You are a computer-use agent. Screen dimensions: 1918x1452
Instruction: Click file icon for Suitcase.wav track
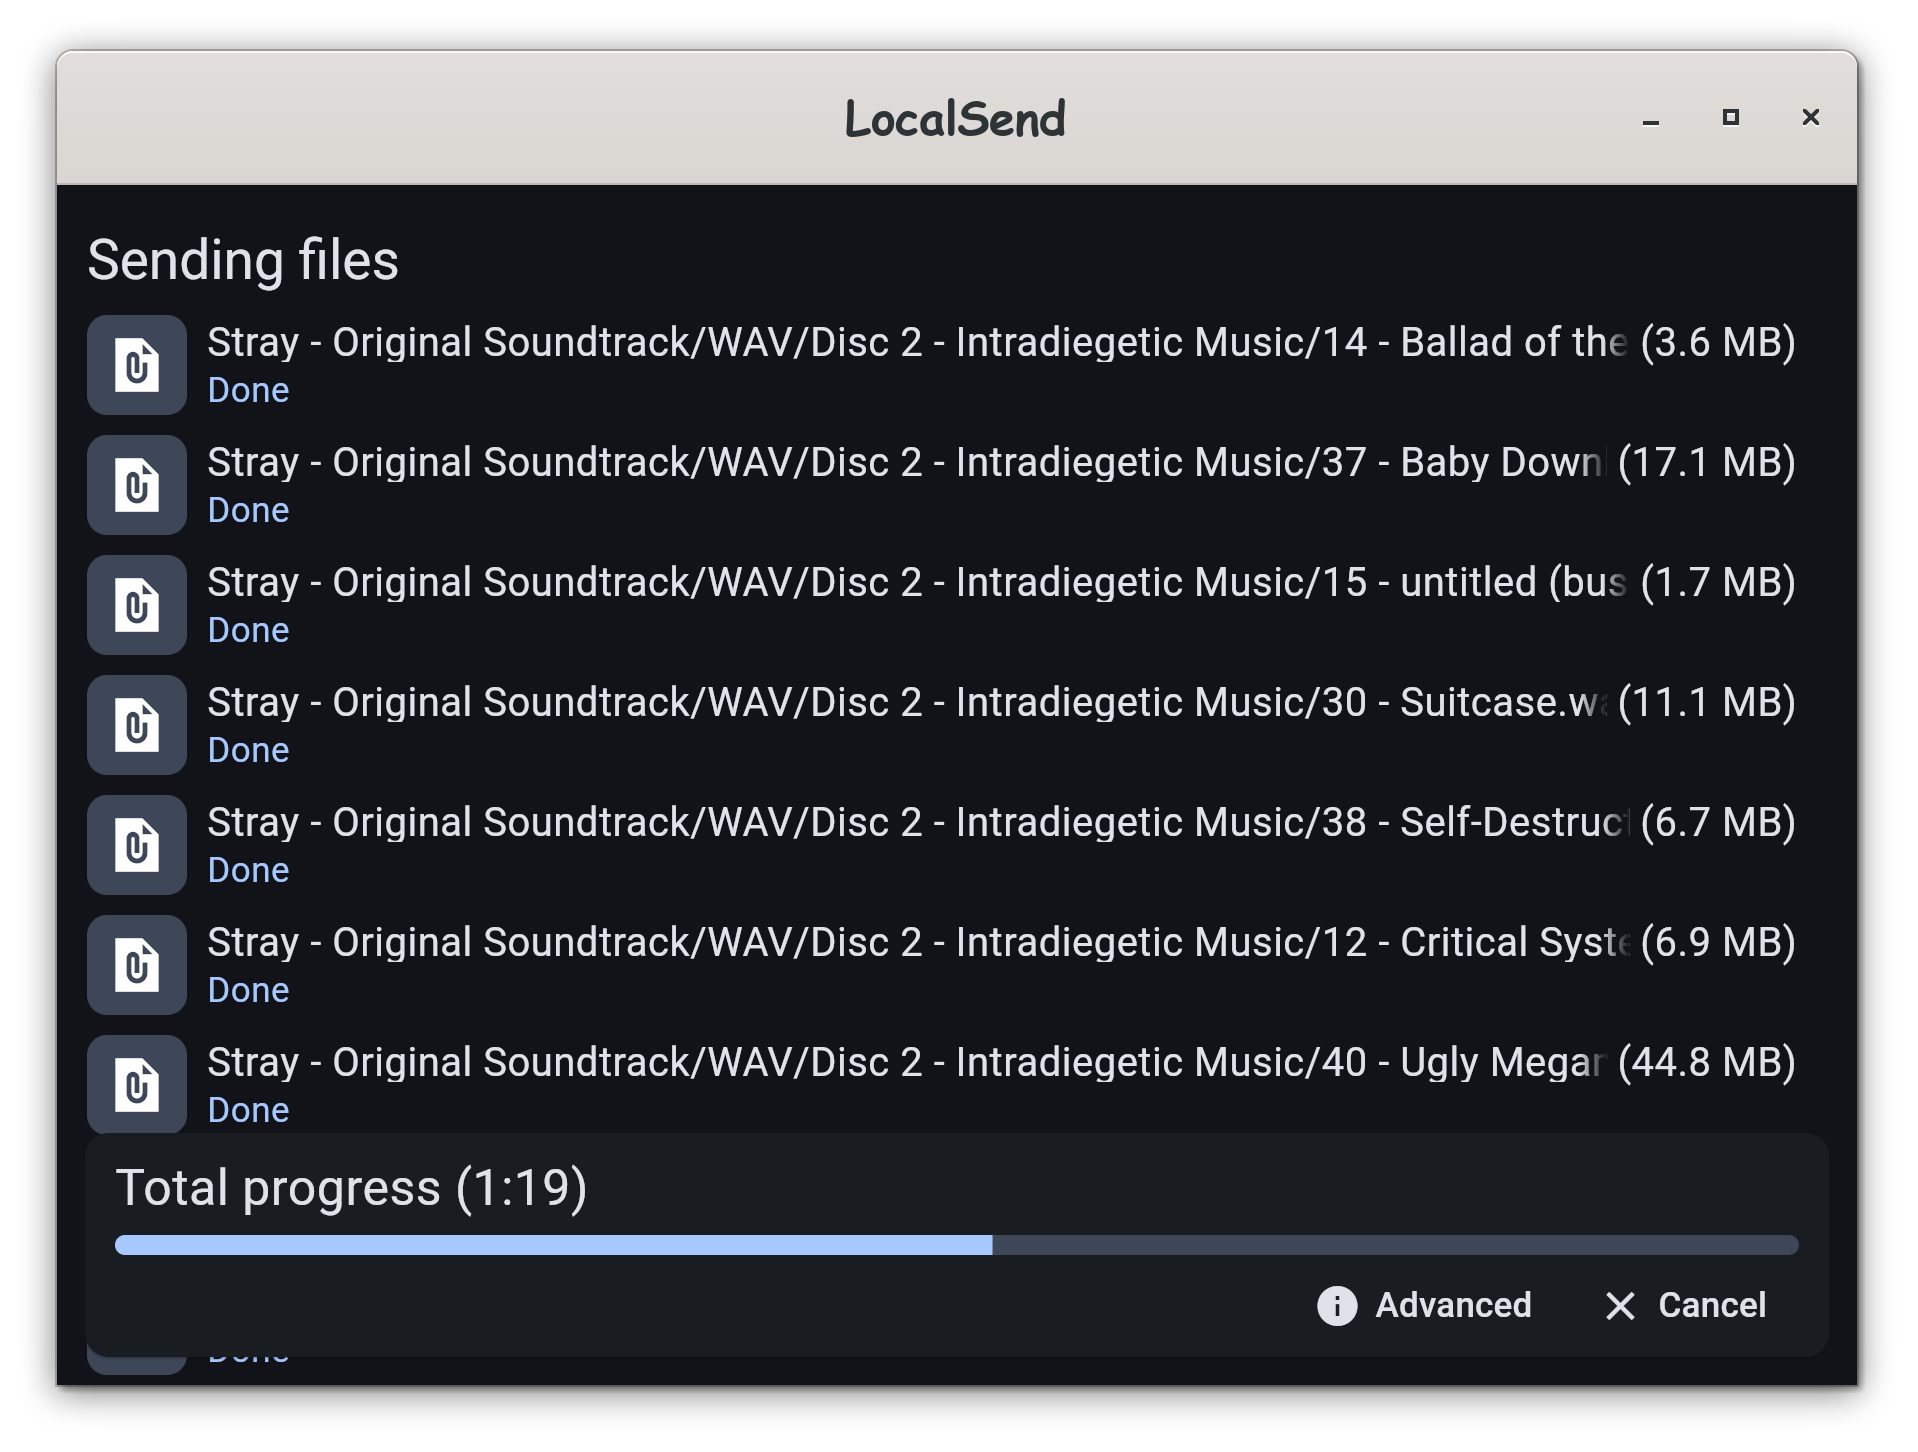click(x=137, y=725)
